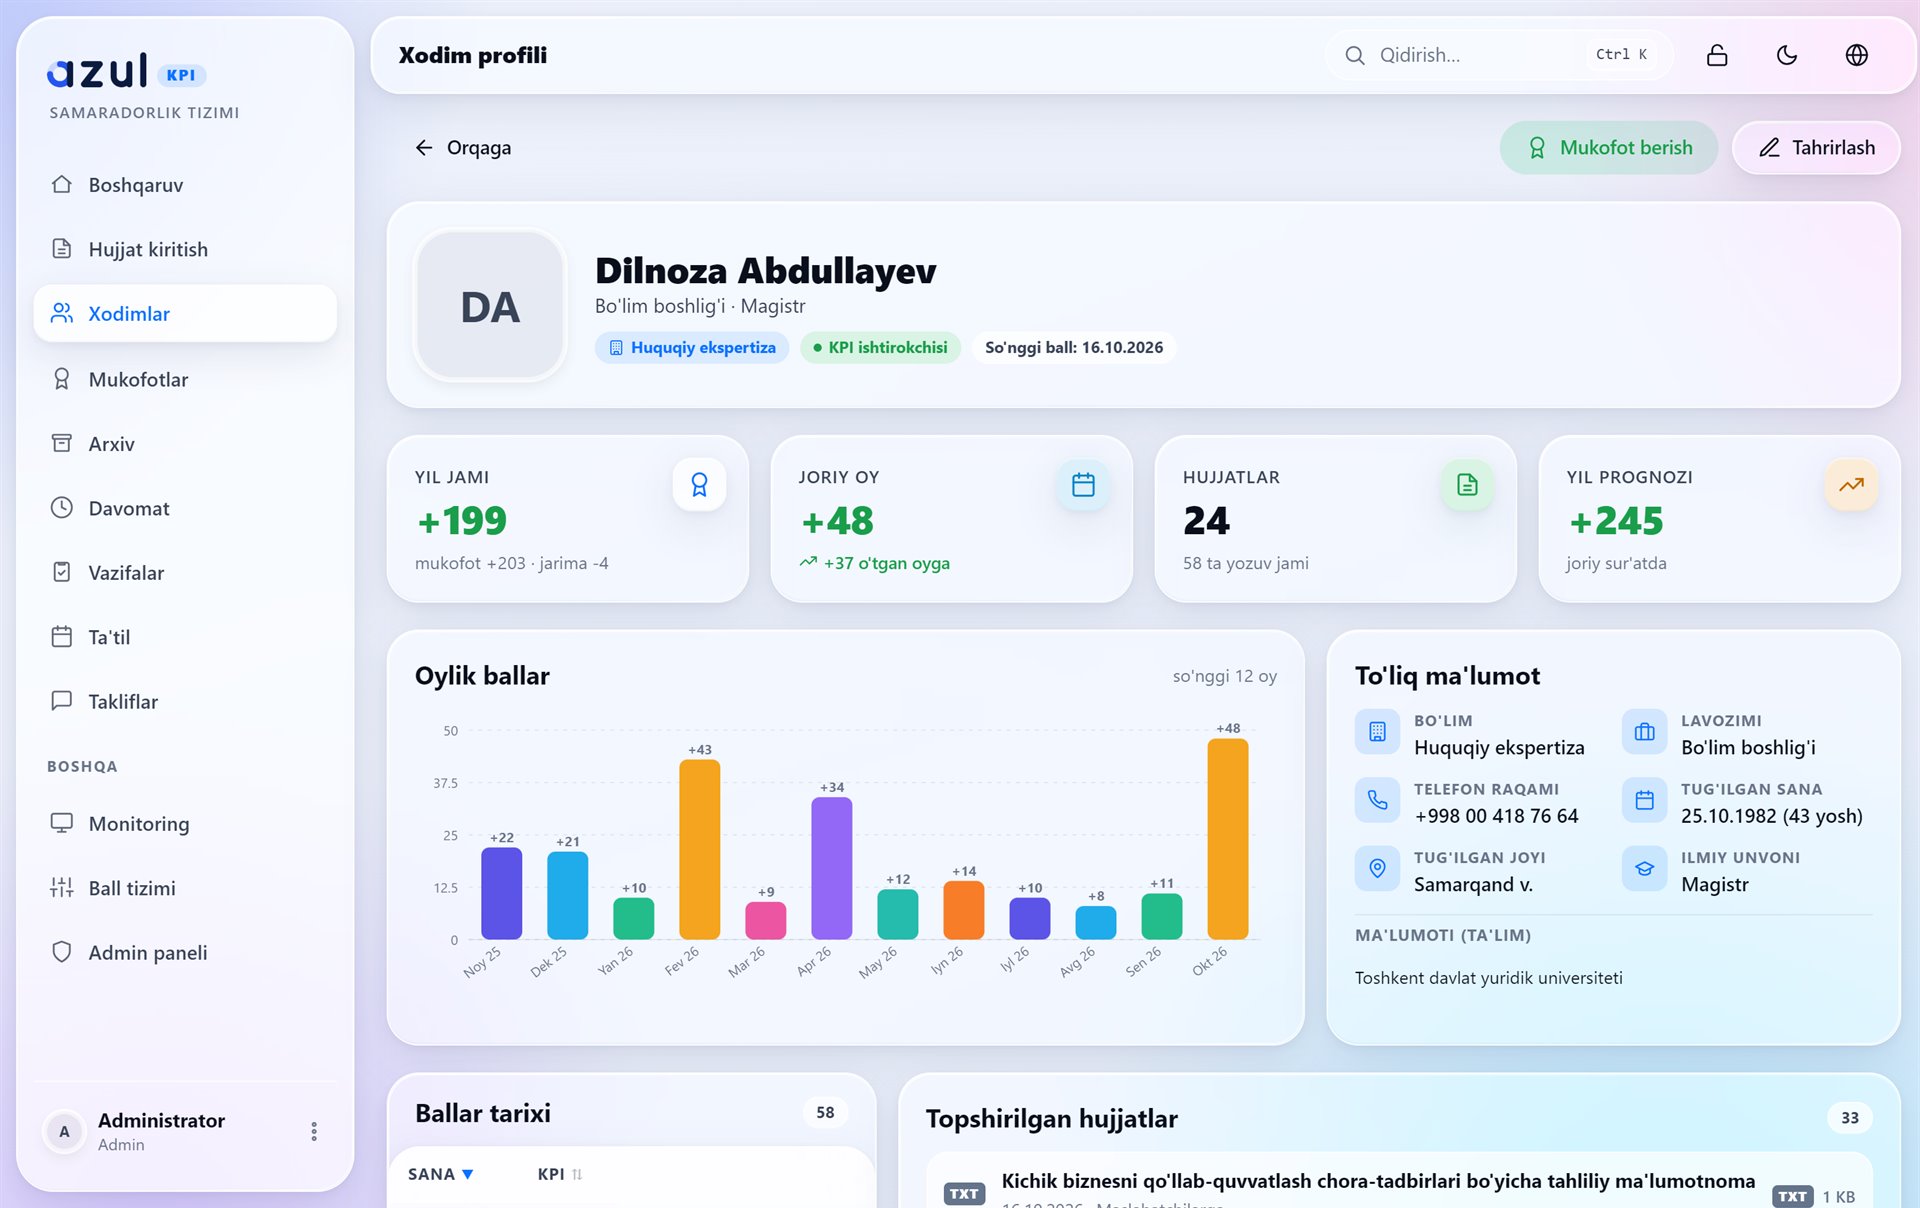Click the Telefon raqami phone icon
The height and width of the screenshot is (1208, 1920).
pyautogui.click(x=1377, y=800)
